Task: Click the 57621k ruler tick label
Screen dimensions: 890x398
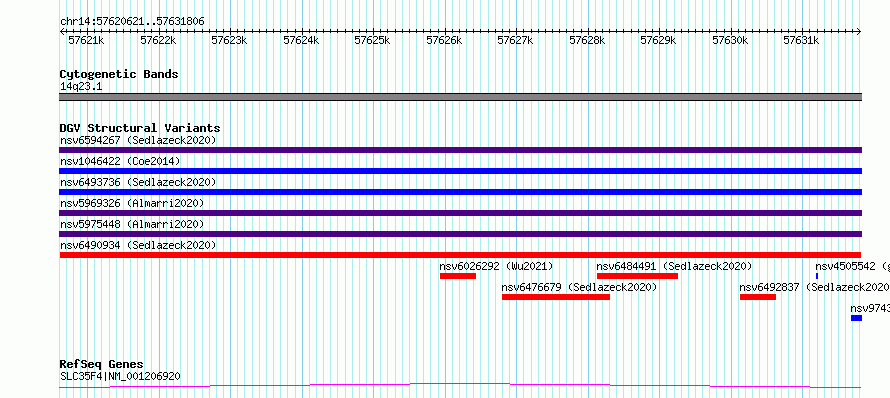Action: pos(86,41)
